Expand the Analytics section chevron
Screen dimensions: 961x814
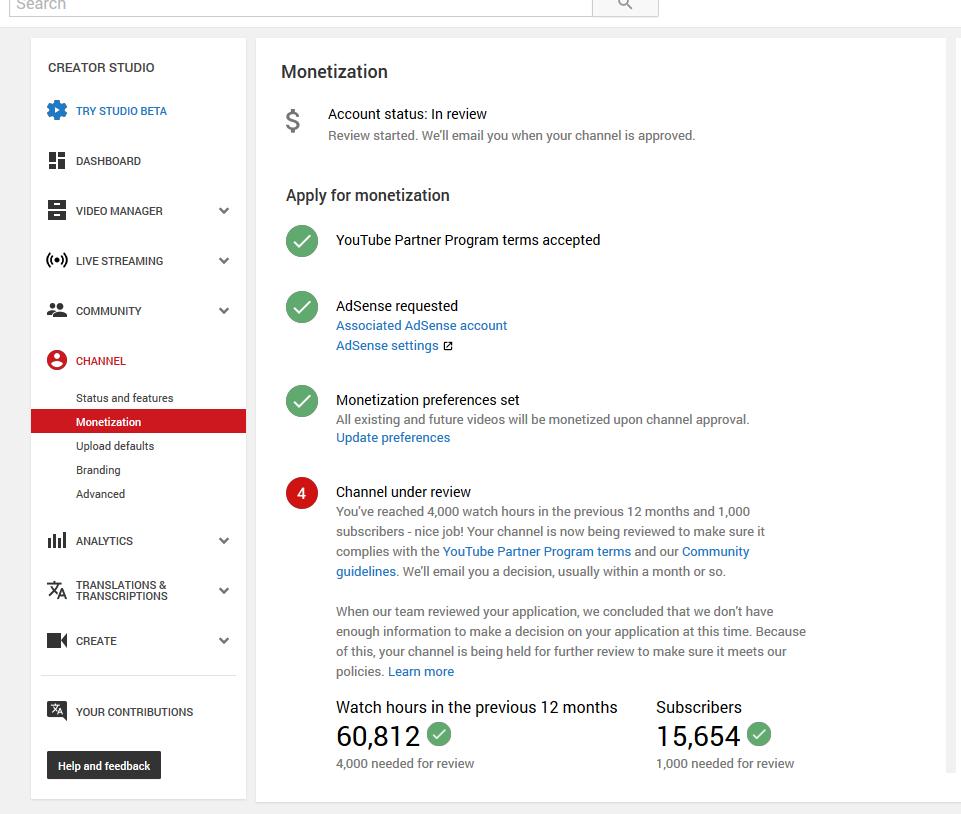[x=224, y=541]
